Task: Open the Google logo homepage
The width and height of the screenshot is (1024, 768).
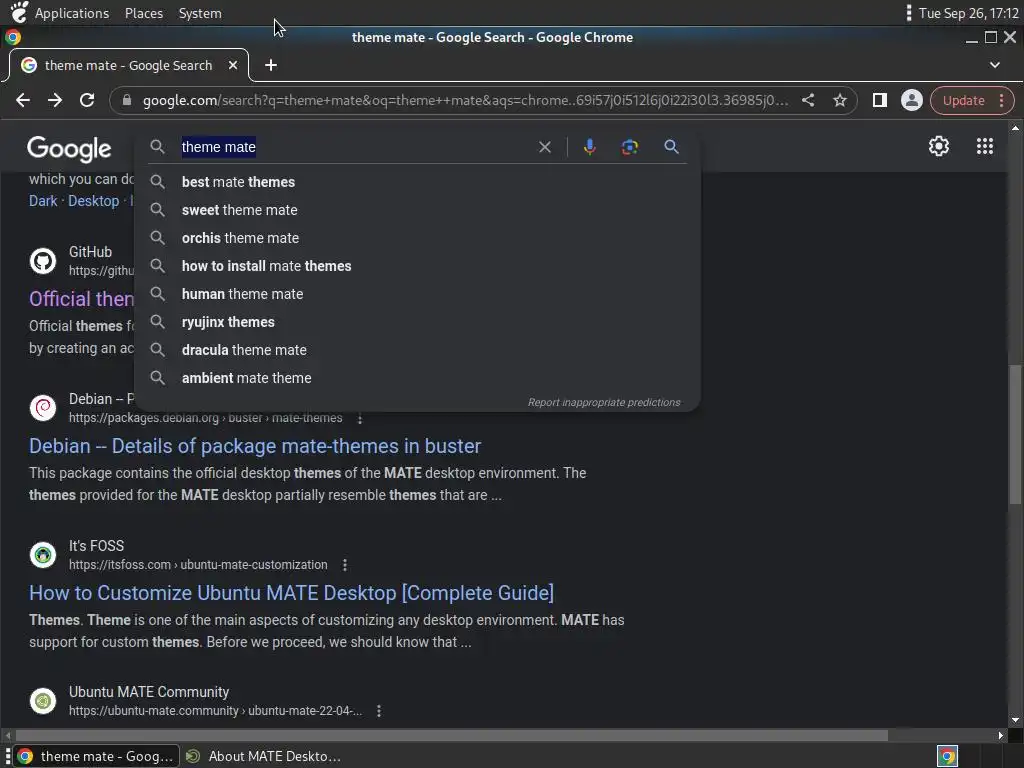Action: [x=69, y=149]
